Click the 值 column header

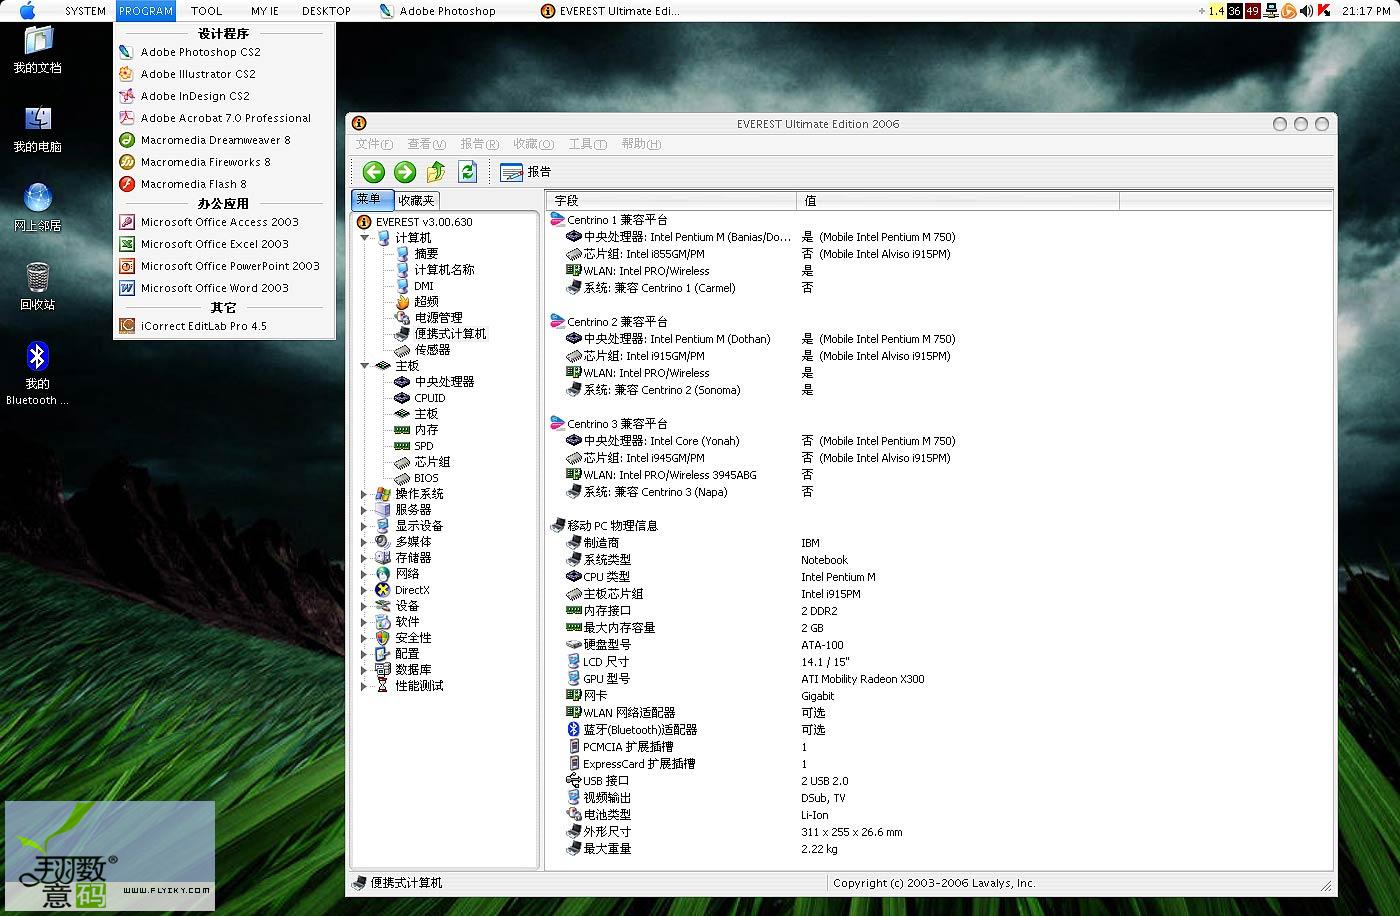tap(958, 201)
